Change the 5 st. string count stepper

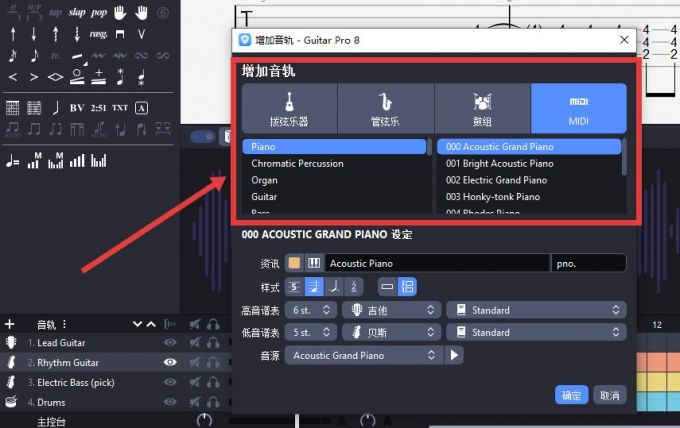[311, 333]
